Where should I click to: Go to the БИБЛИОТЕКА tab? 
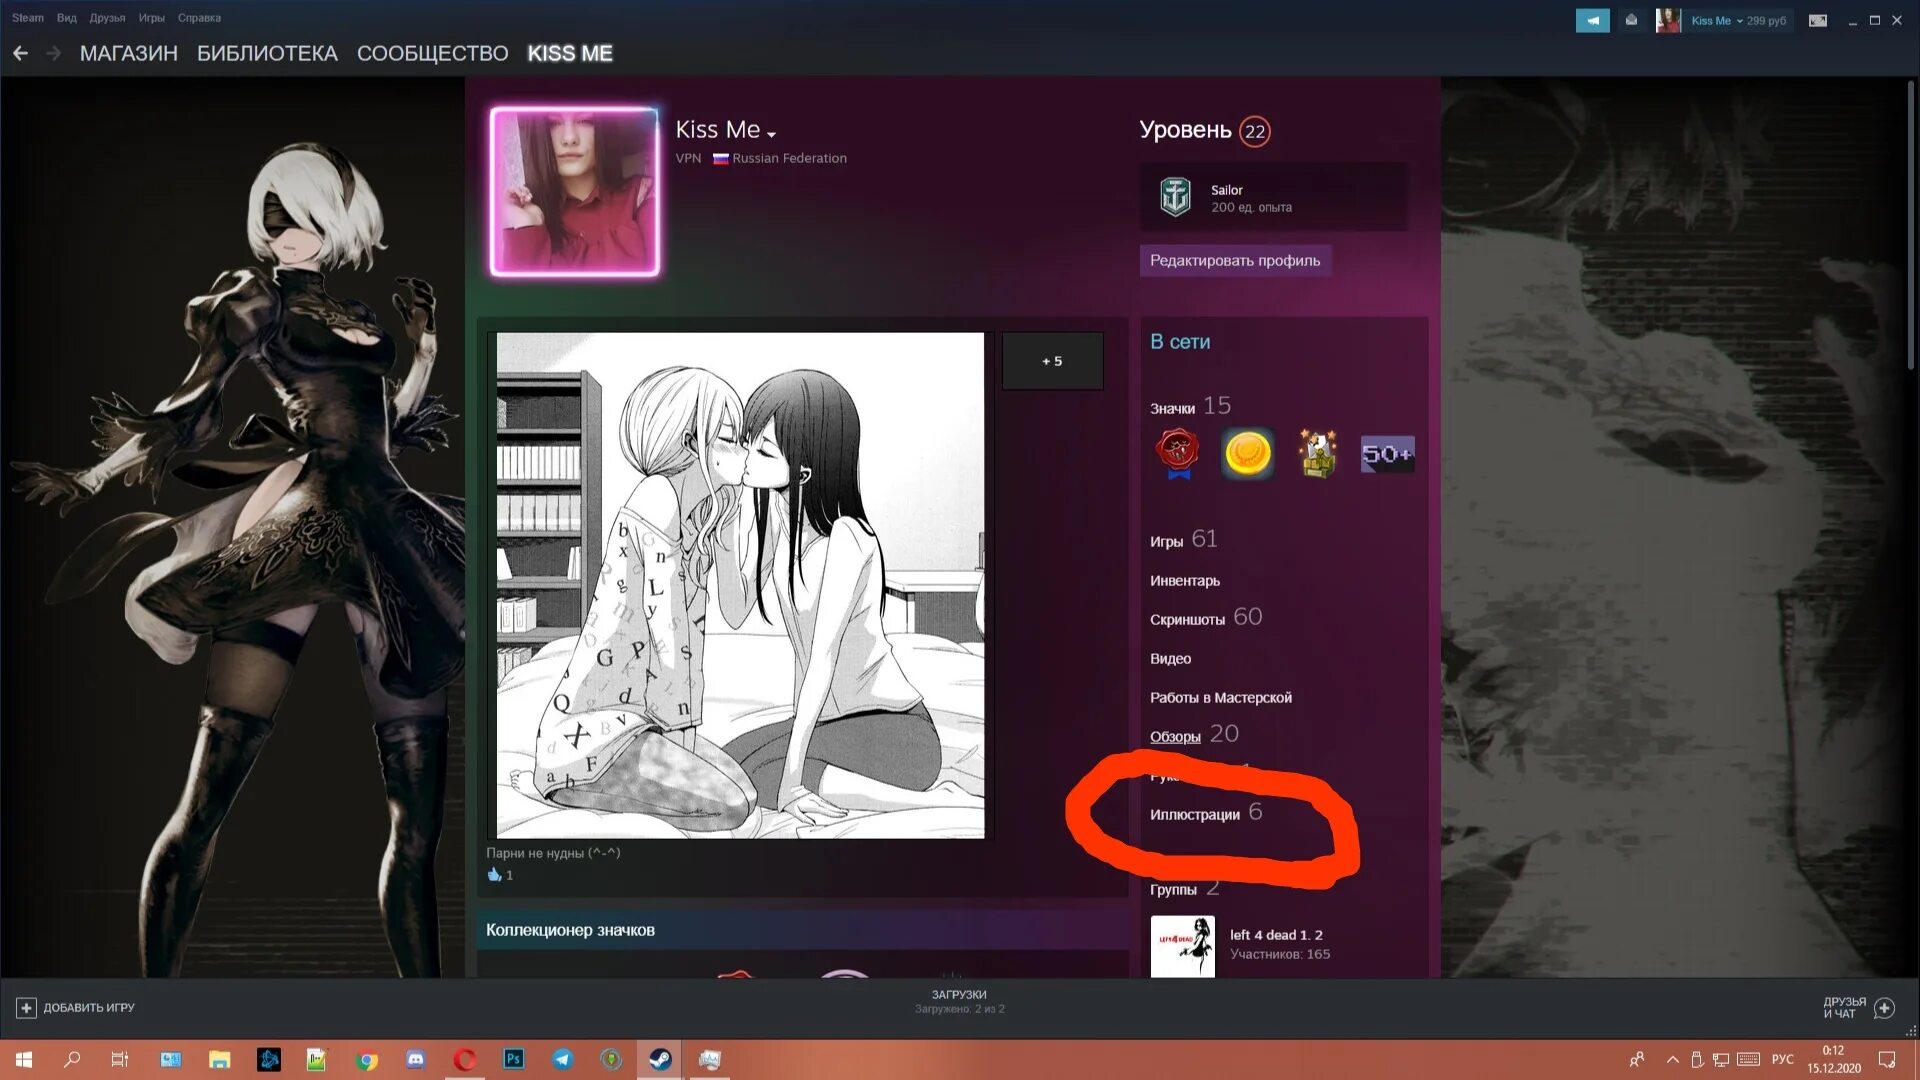(x=267, y=53)
